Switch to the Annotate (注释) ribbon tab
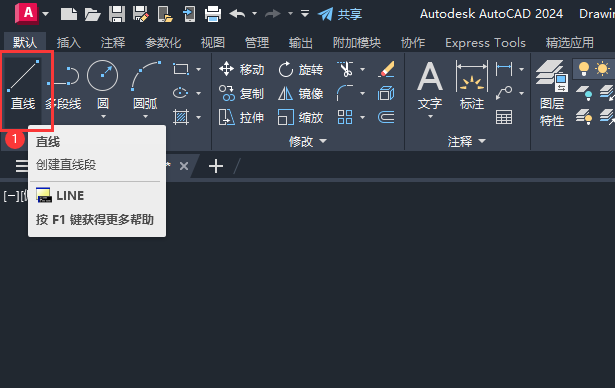Image resolution: width=615 pixels, height=388 pixels. (x=113, y=42)
